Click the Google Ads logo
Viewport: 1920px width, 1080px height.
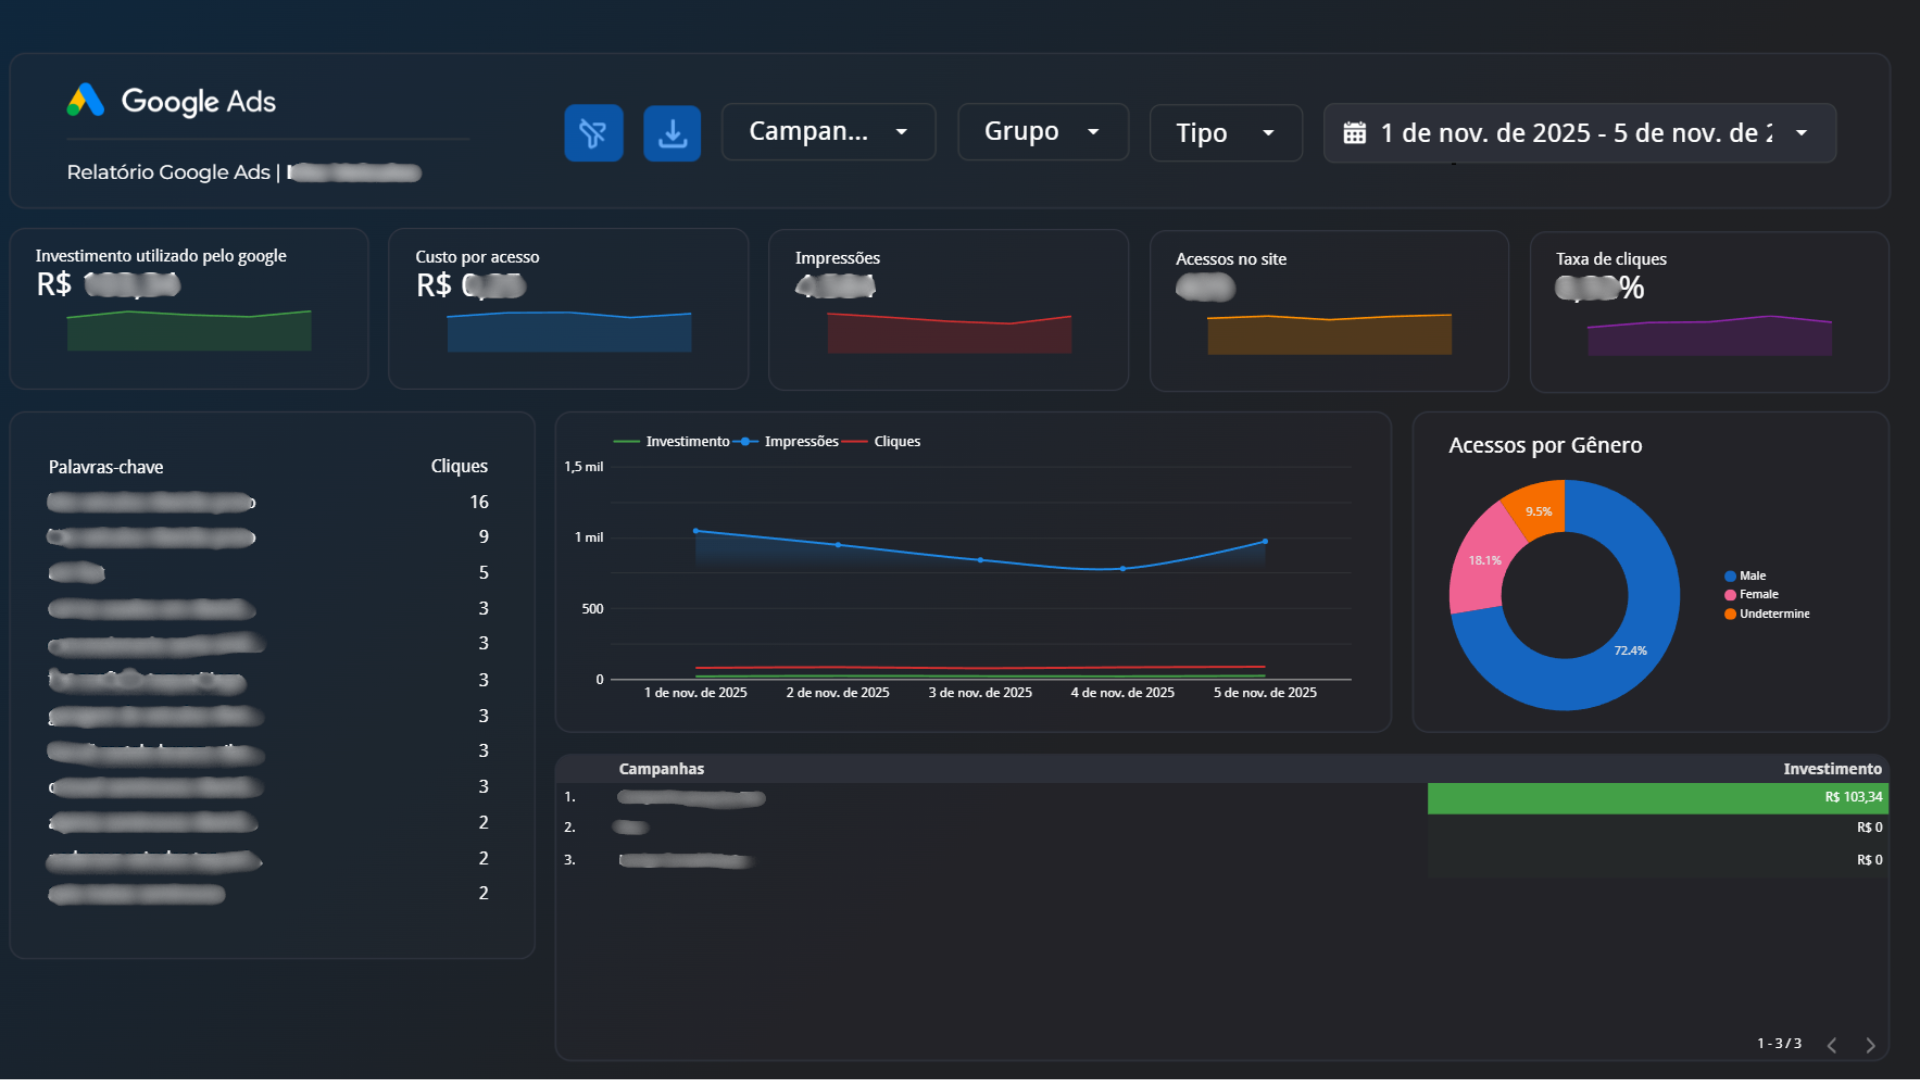86,100
